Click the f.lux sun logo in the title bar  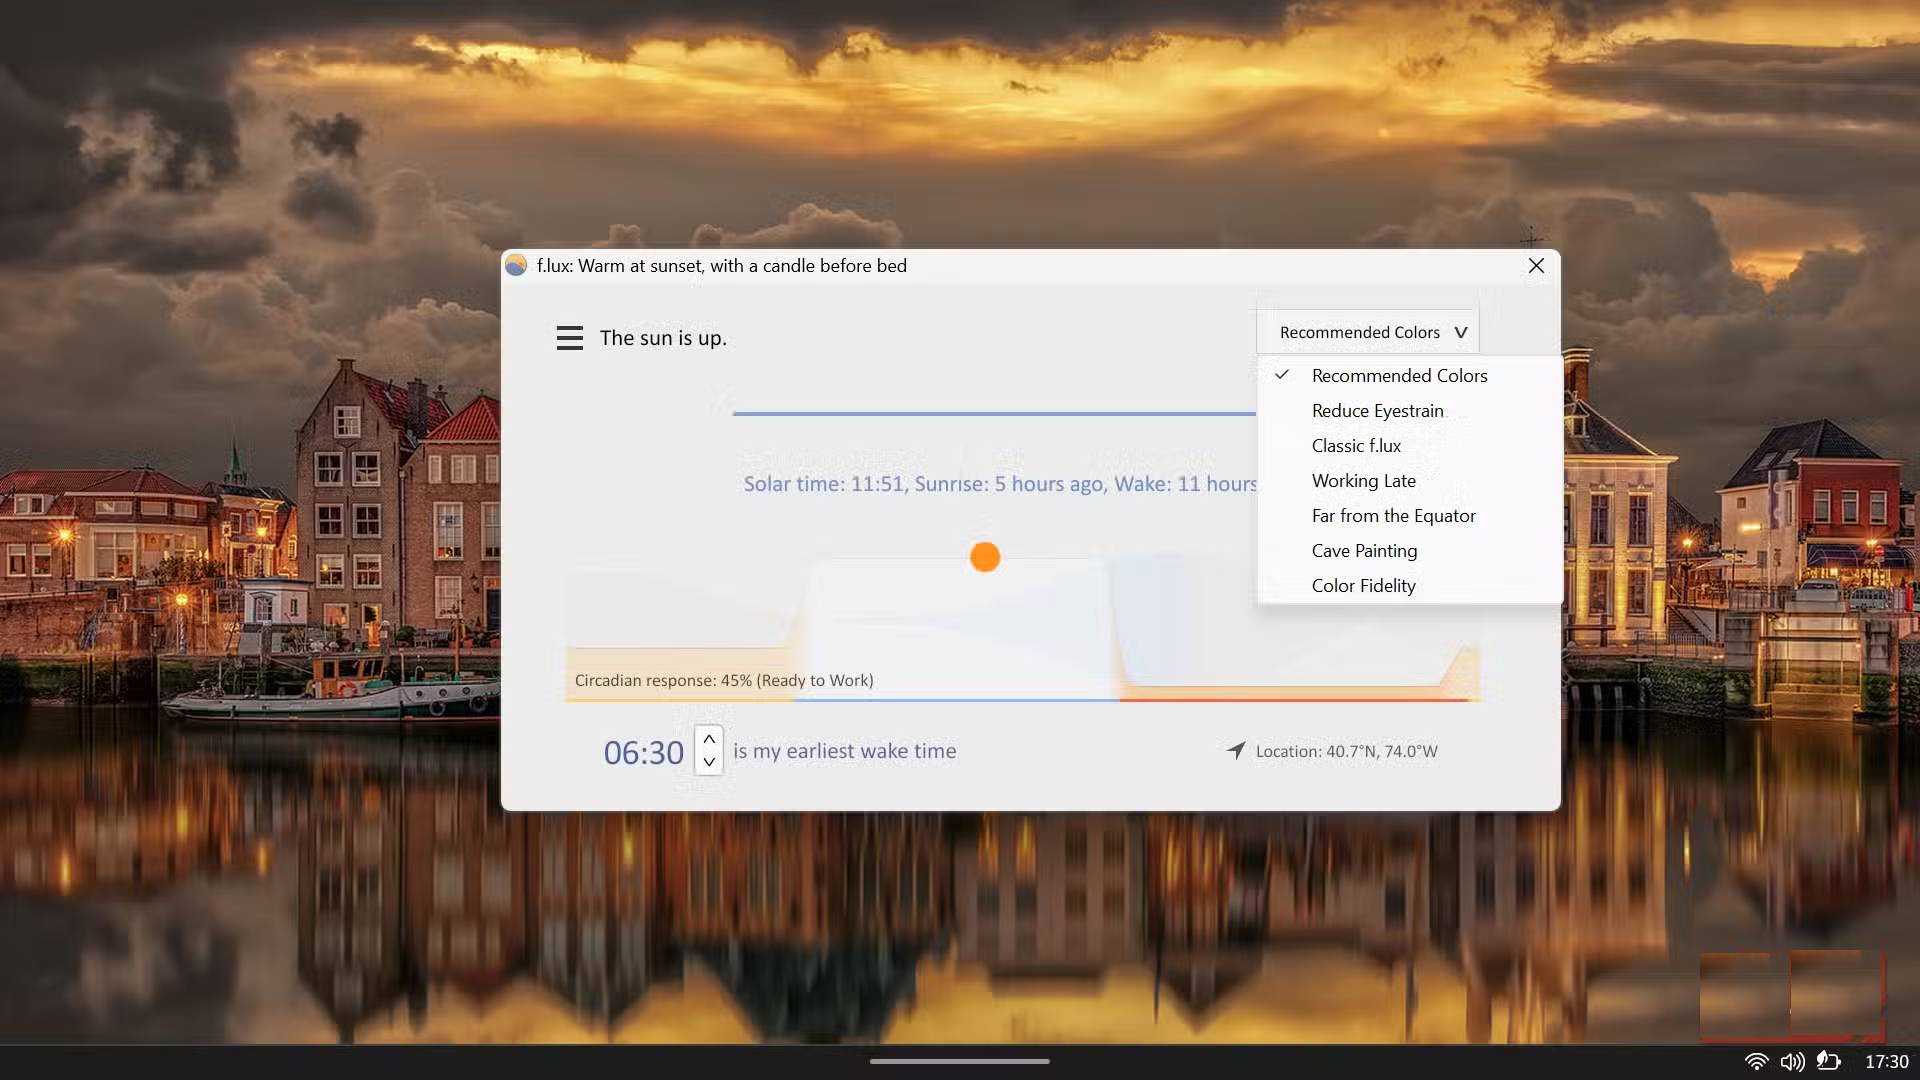click(x=517, y=265)
